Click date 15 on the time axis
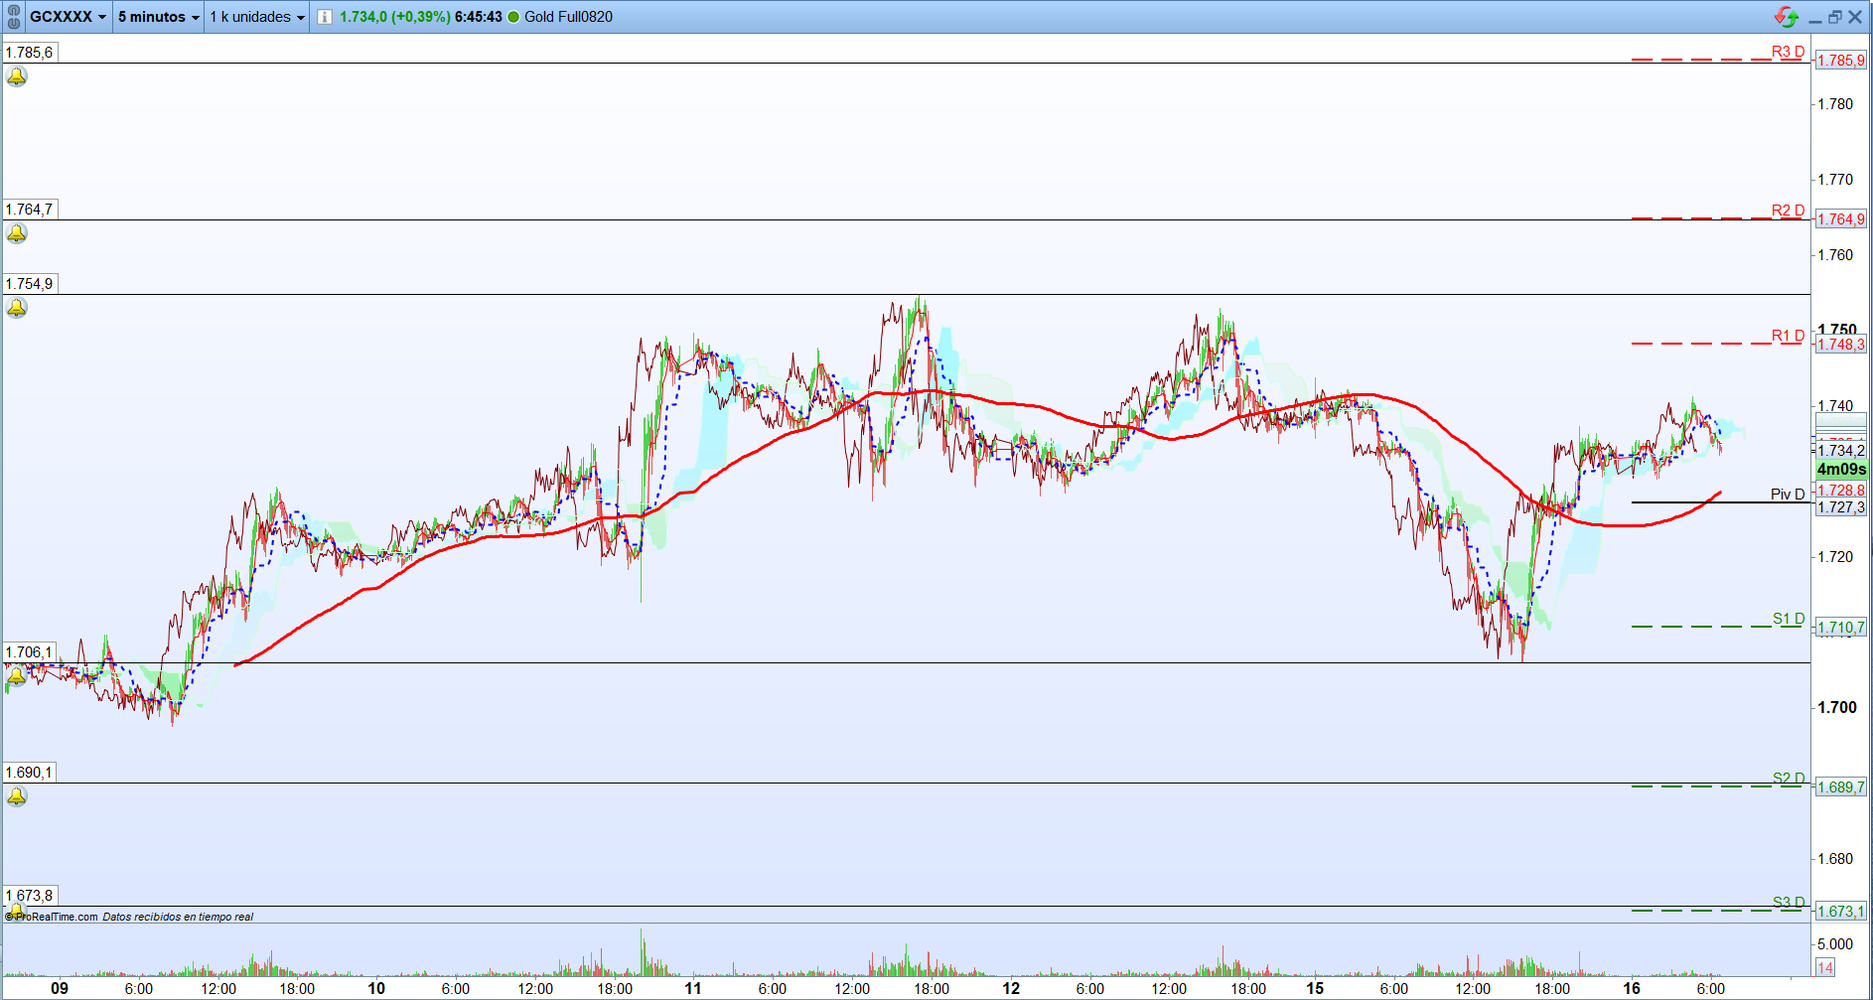 1314,988
